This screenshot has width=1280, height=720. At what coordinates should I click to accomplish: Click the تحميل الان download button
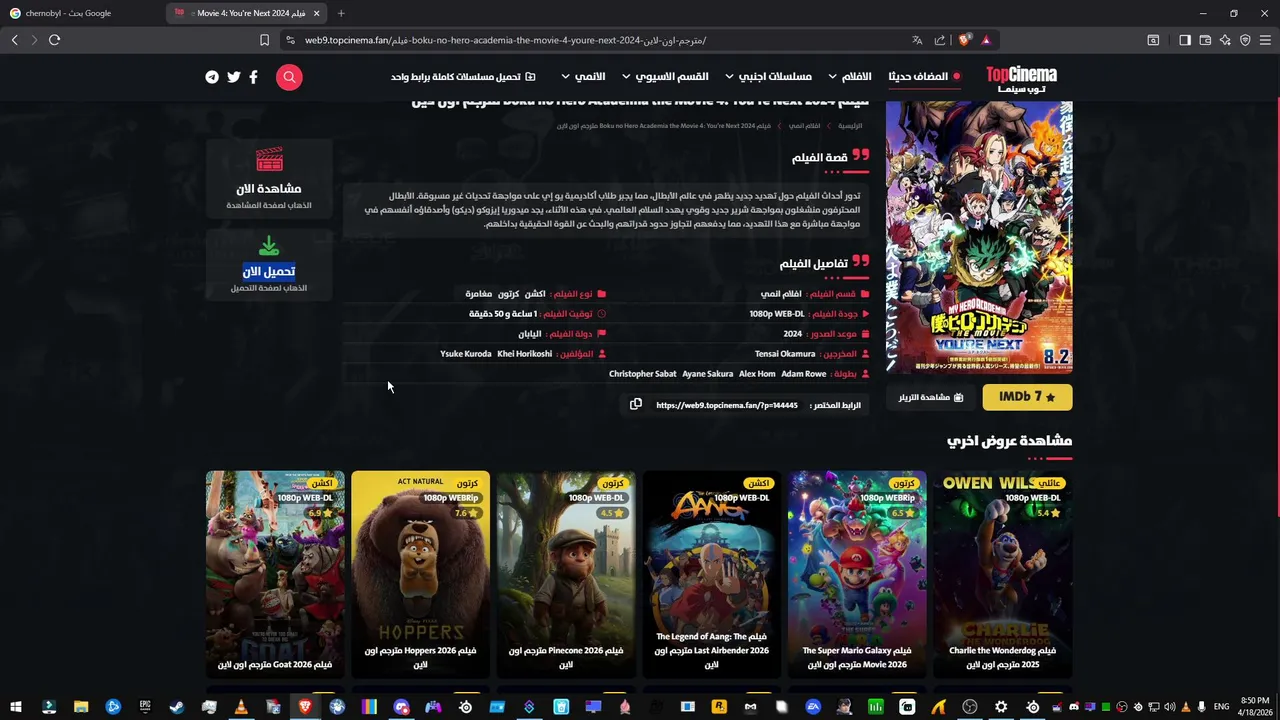click(269, 264)
